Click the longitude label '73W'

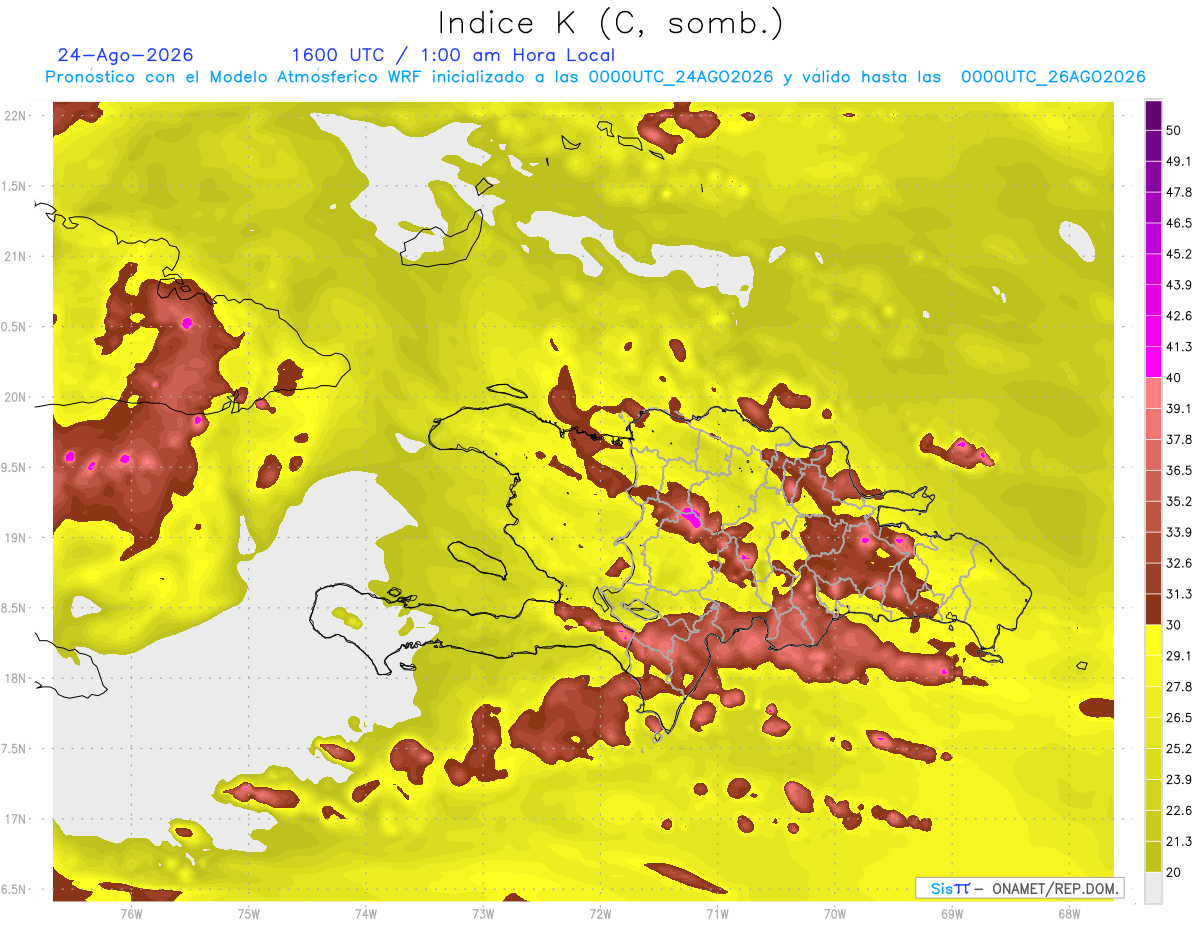tap(483, 913)
